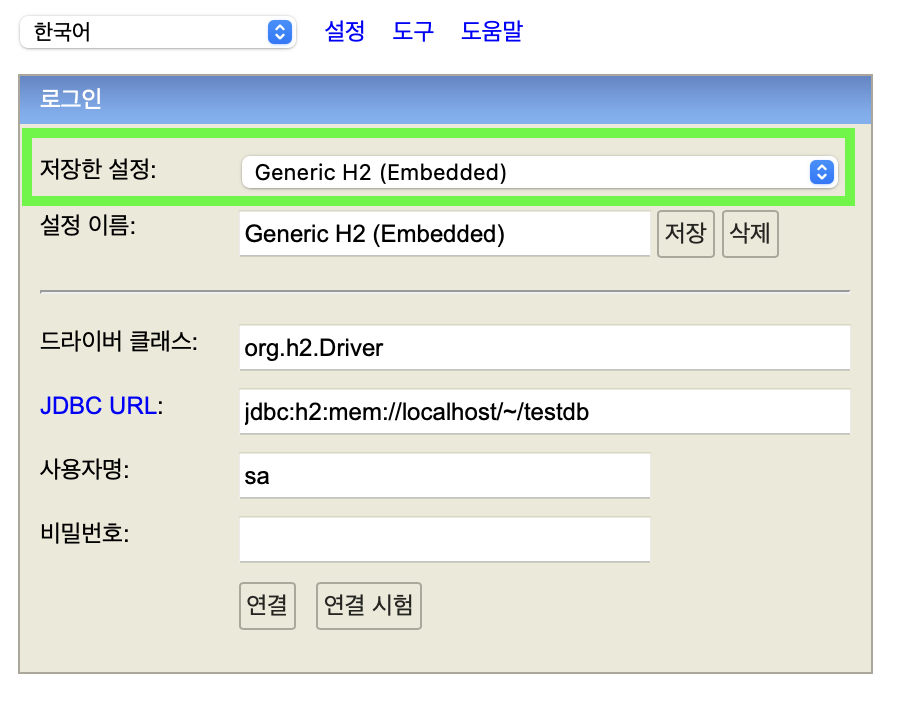Click the 사용자명 field containing sa
The width and height of the screenshot is (908, 704).
(x=445, y=476)
